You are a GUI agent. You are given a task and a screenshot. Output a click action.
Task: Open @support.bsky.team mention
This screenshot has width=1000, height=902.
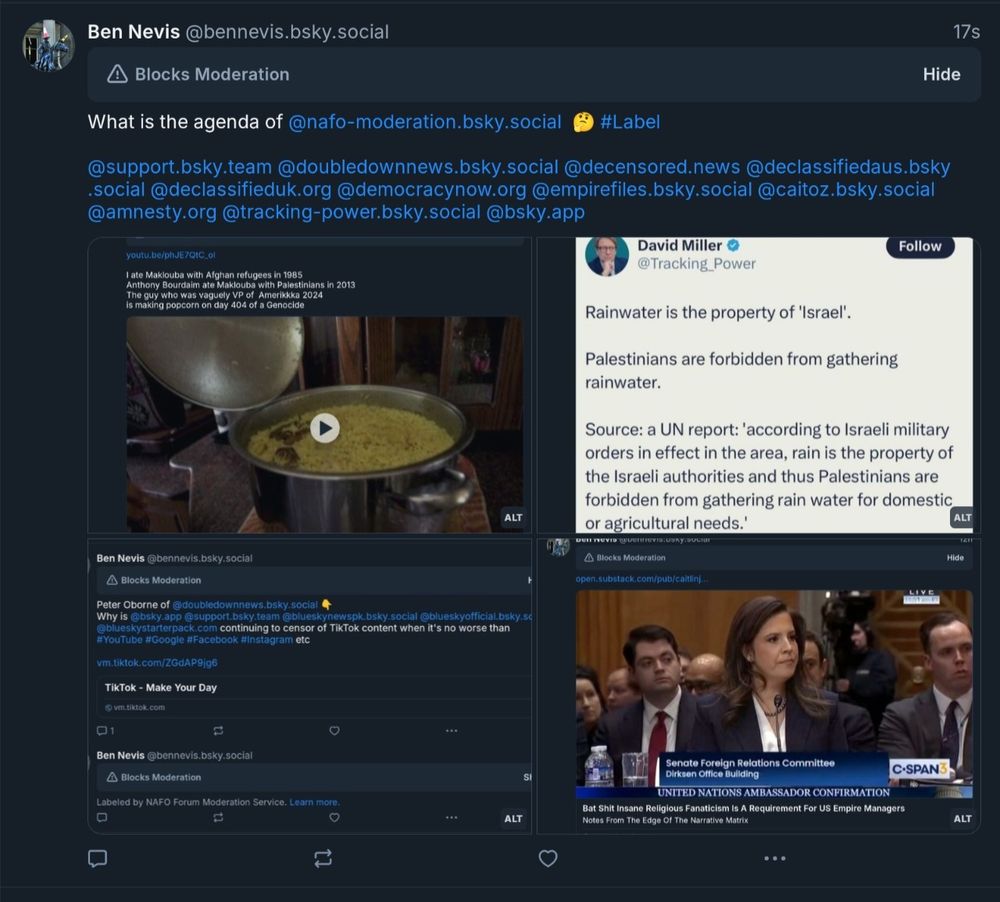pos(179,166)
